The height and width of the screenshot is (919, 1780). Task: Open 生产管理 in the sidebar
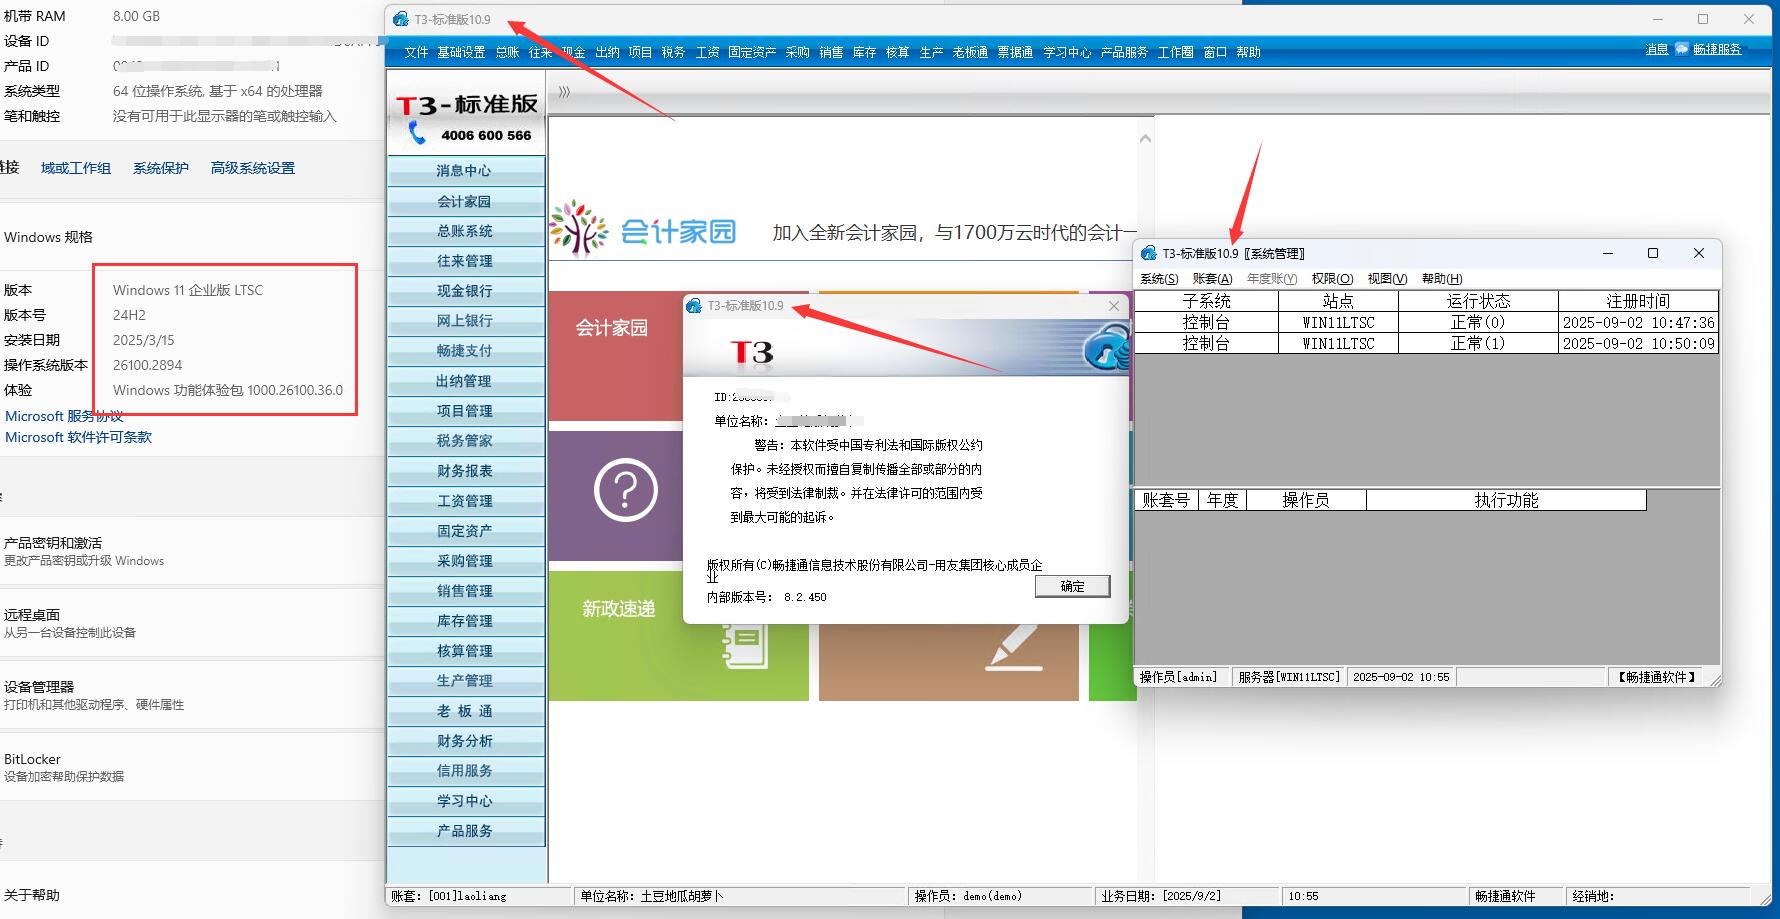pos(465,681)
